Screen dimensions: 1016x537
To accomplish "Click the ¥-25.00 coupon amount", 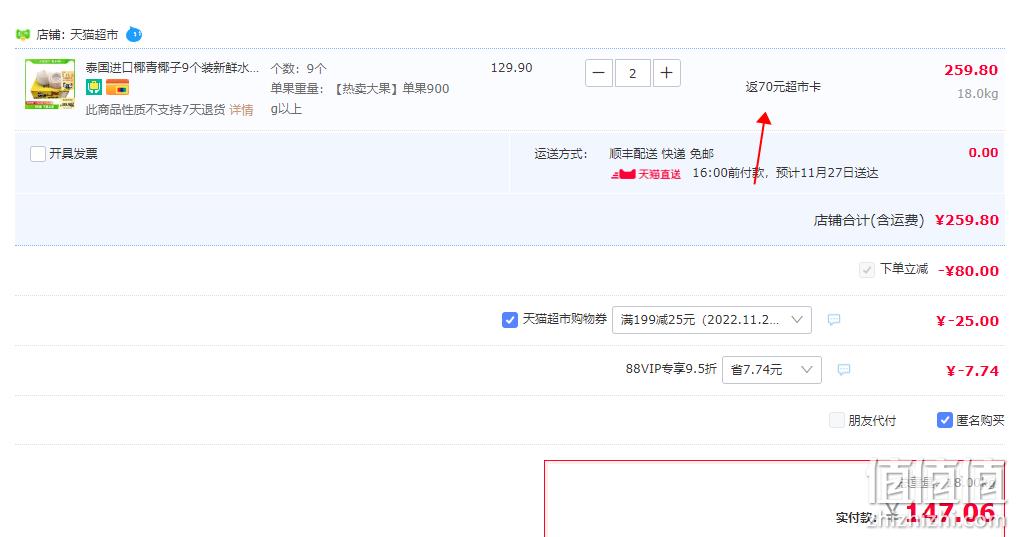I will tap(967, 321).
